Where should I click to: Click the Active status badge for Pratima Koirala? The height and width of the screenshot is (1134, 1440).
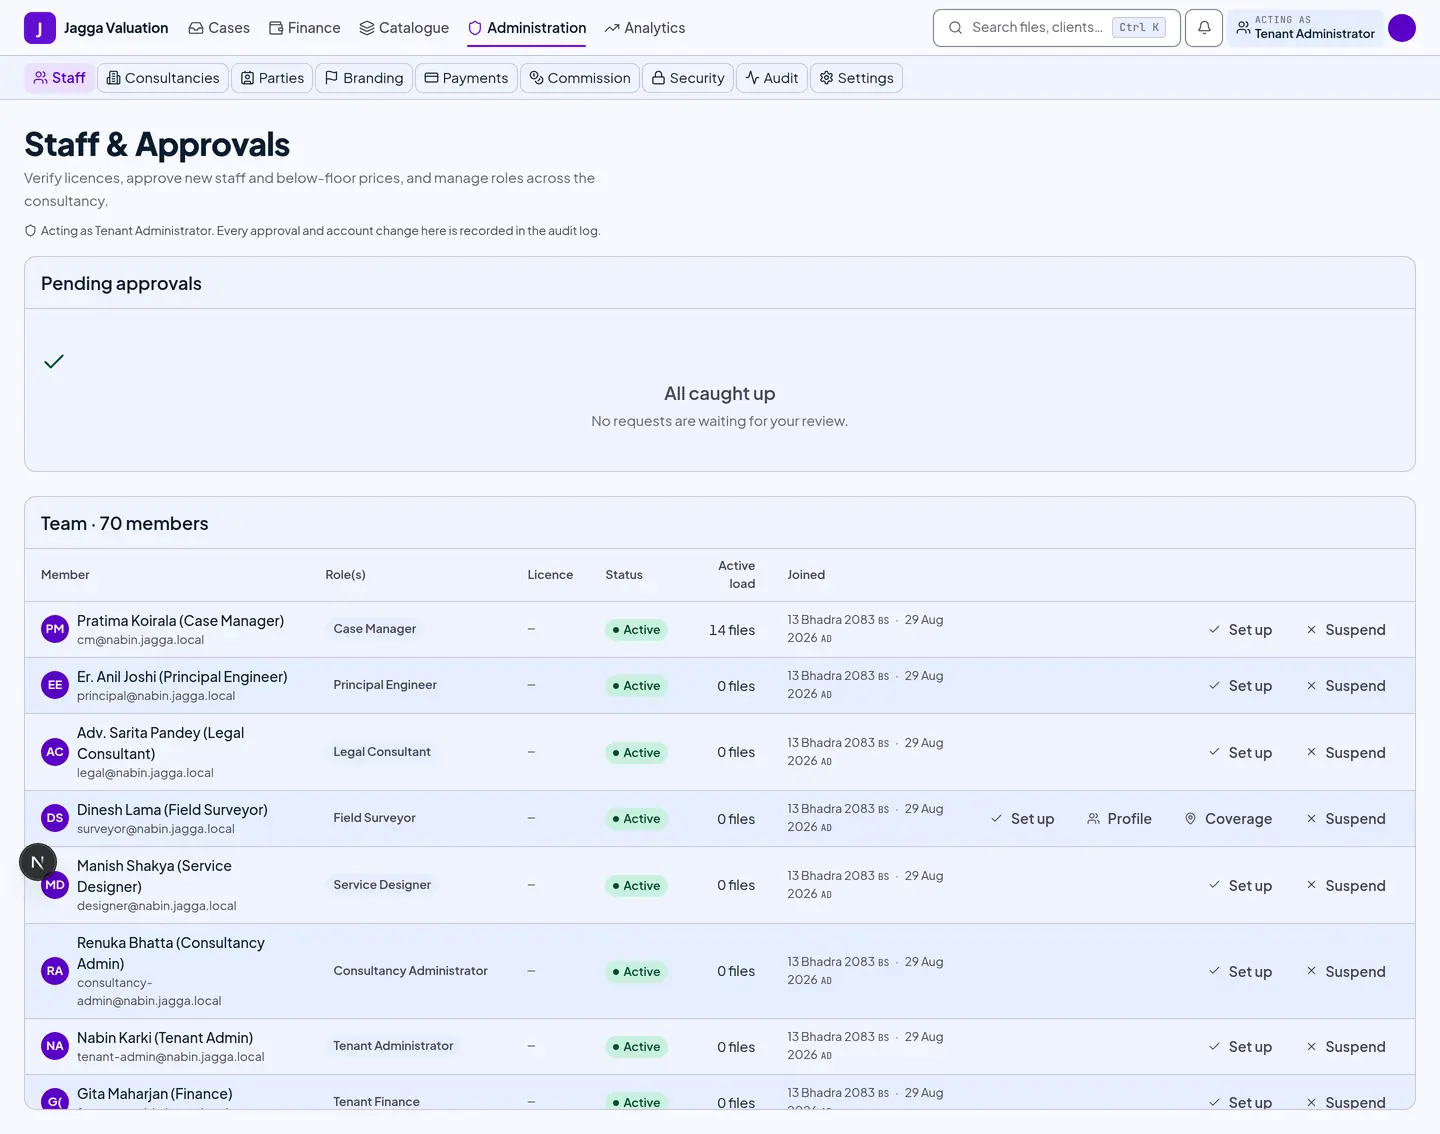point(636,630)
